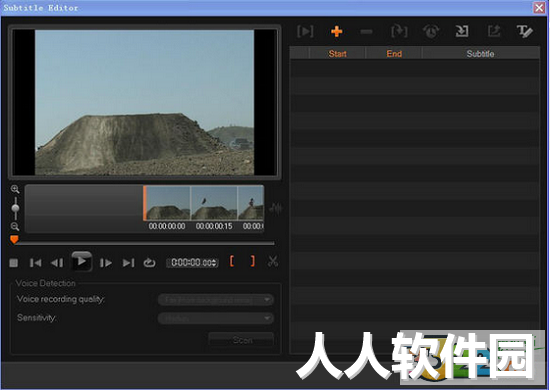Click the timecode field
This screenshot has width=550, height=390.
click(192, 263)
